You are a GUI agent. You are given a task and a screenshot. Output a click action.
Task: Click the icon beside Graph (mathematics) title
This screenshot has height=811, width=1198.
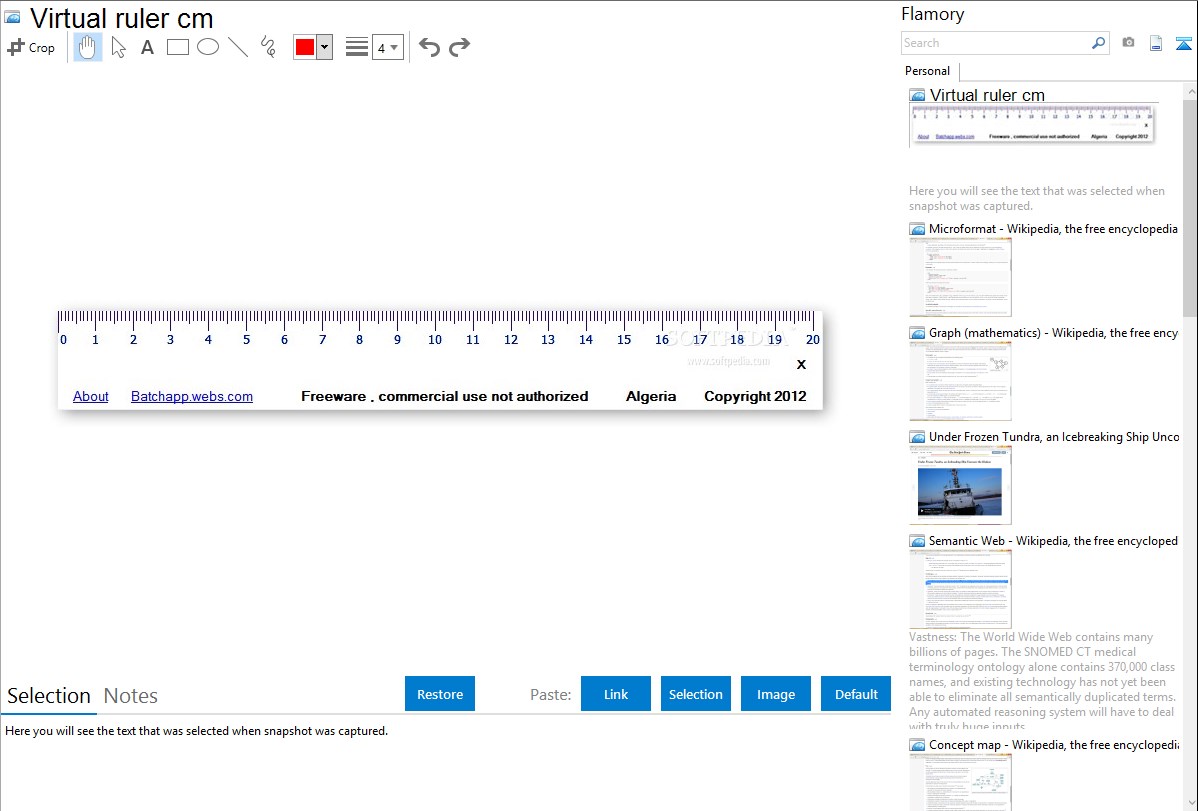tap(918, 333)
